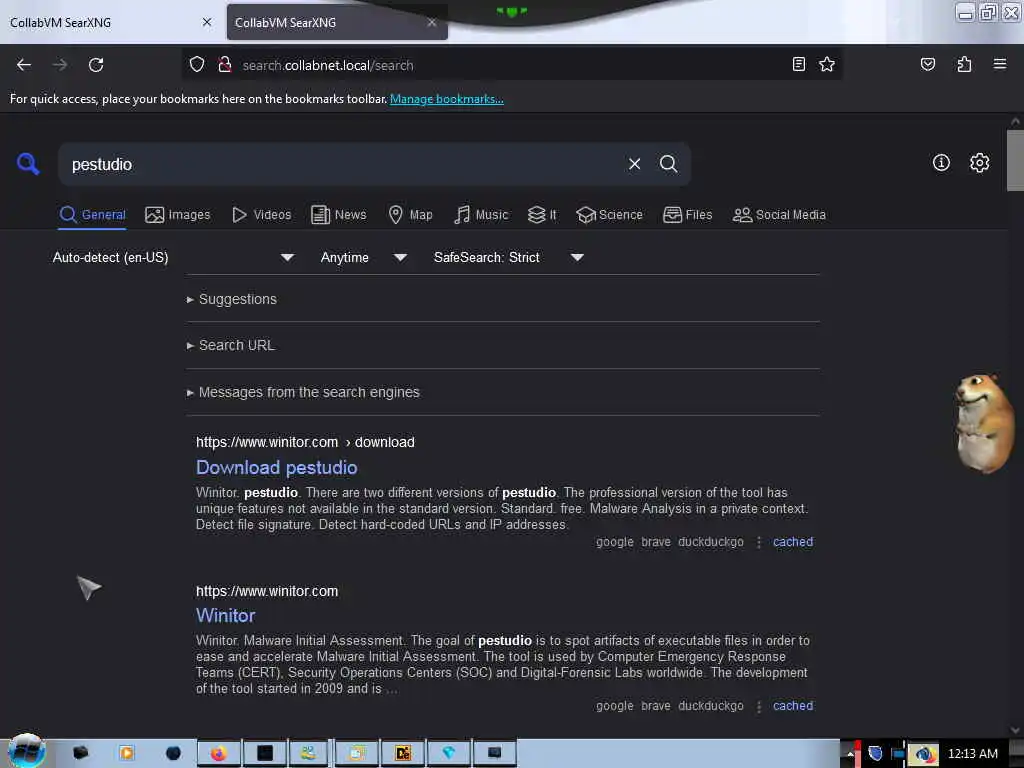The height and width of the screenshot is (768, 1024).
Task: Open the SearXNG about info icon
Action: (940, 163)
